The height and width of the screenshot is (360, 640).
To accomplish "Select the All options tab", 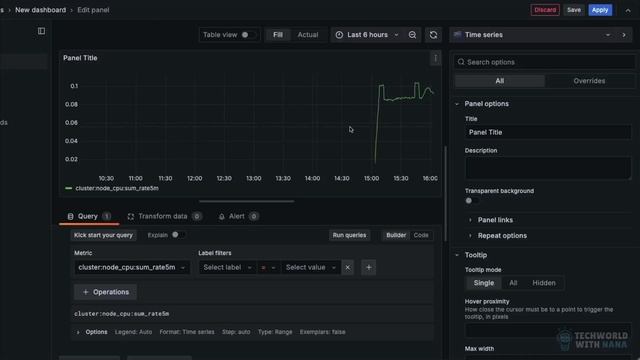I will tap(500, 81).
